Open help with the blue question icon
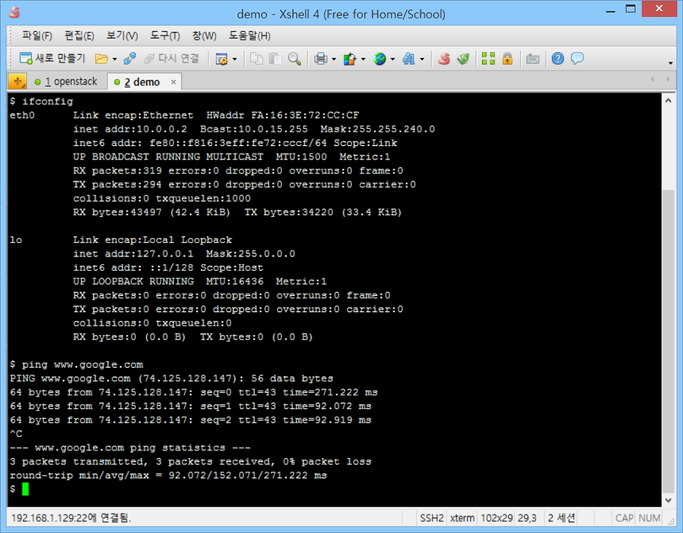683x533 pixels. pos(558,58)
